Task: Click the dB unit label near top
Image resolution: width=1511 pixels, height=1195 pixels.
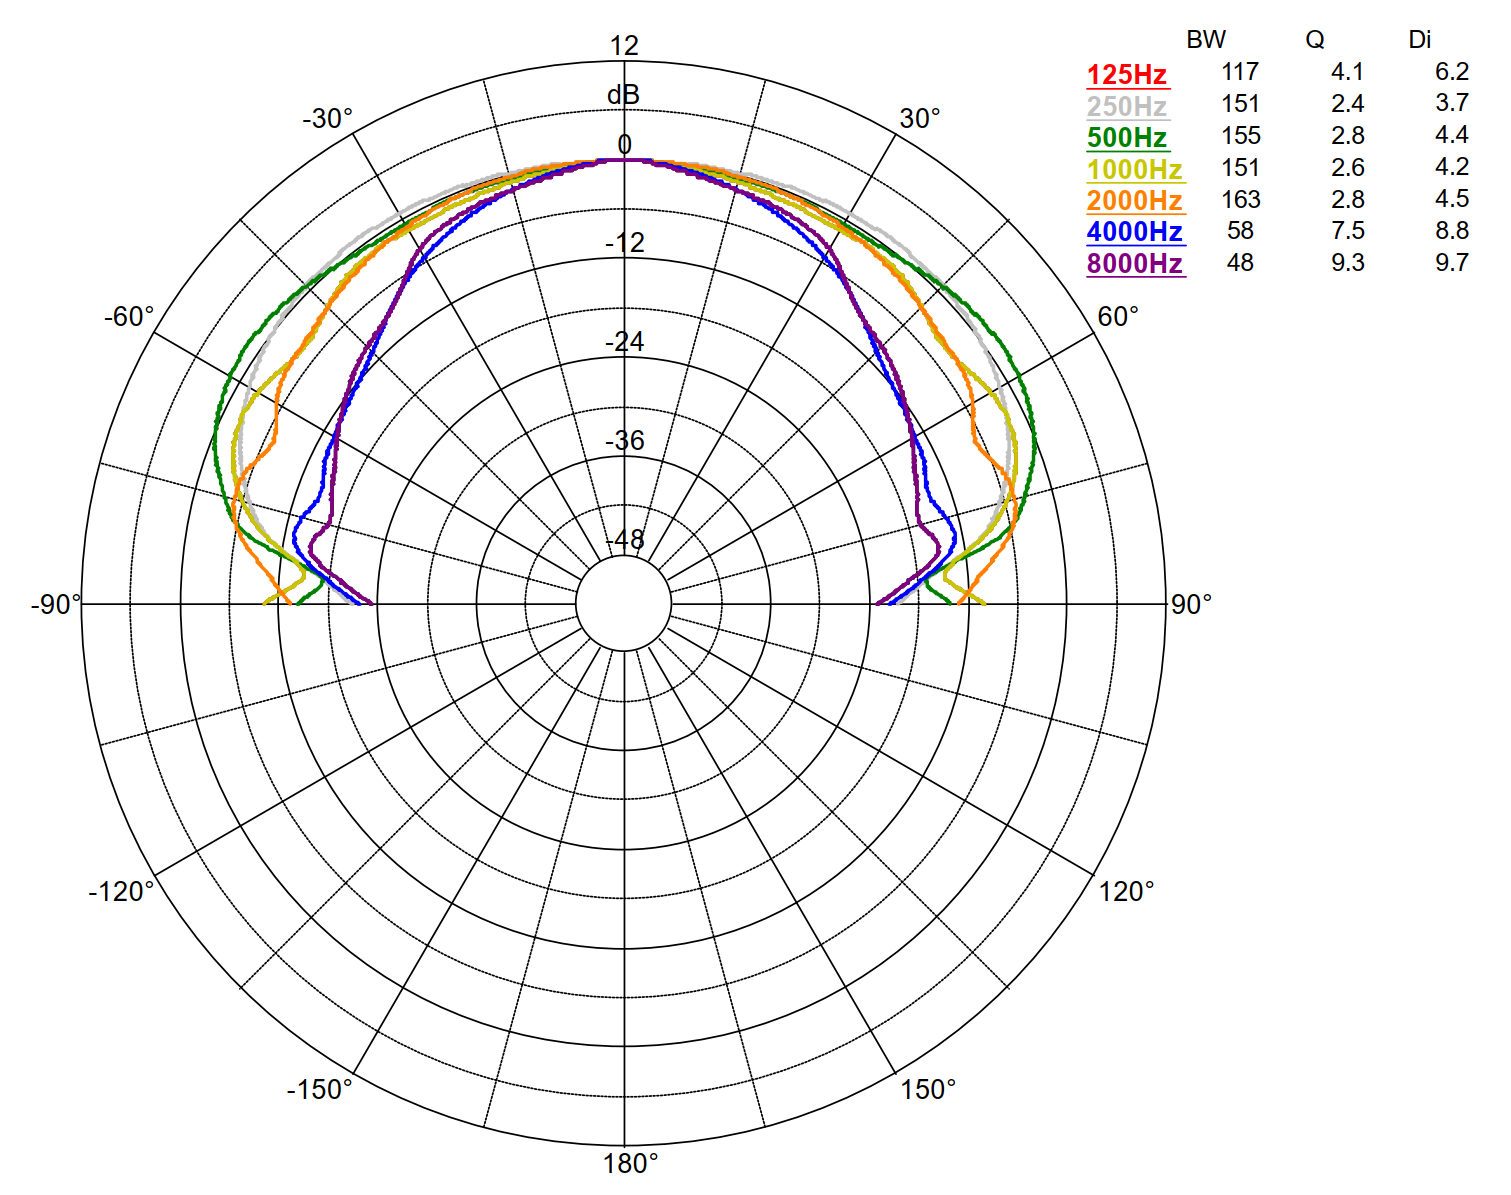Action: (623, 95)
